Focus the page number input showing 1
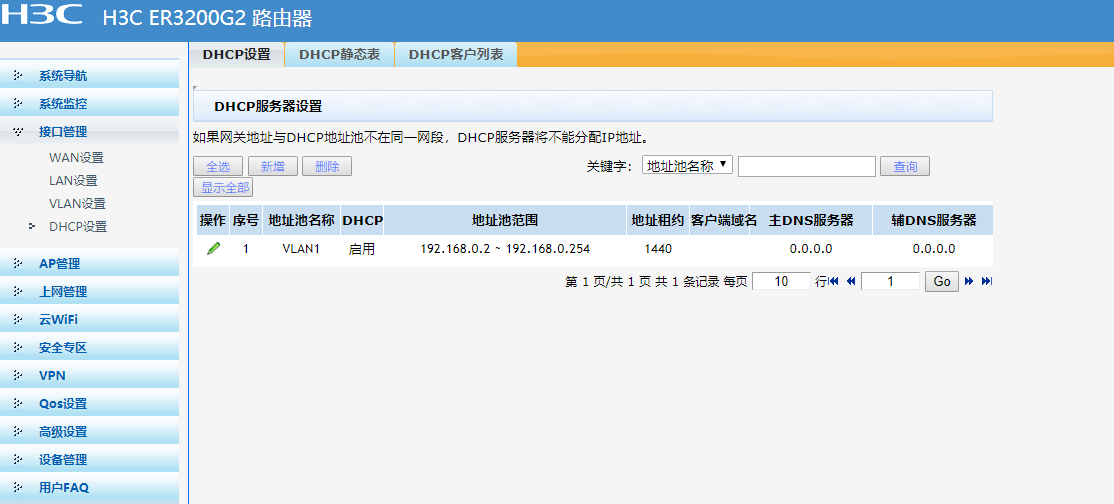 [890, 282]
